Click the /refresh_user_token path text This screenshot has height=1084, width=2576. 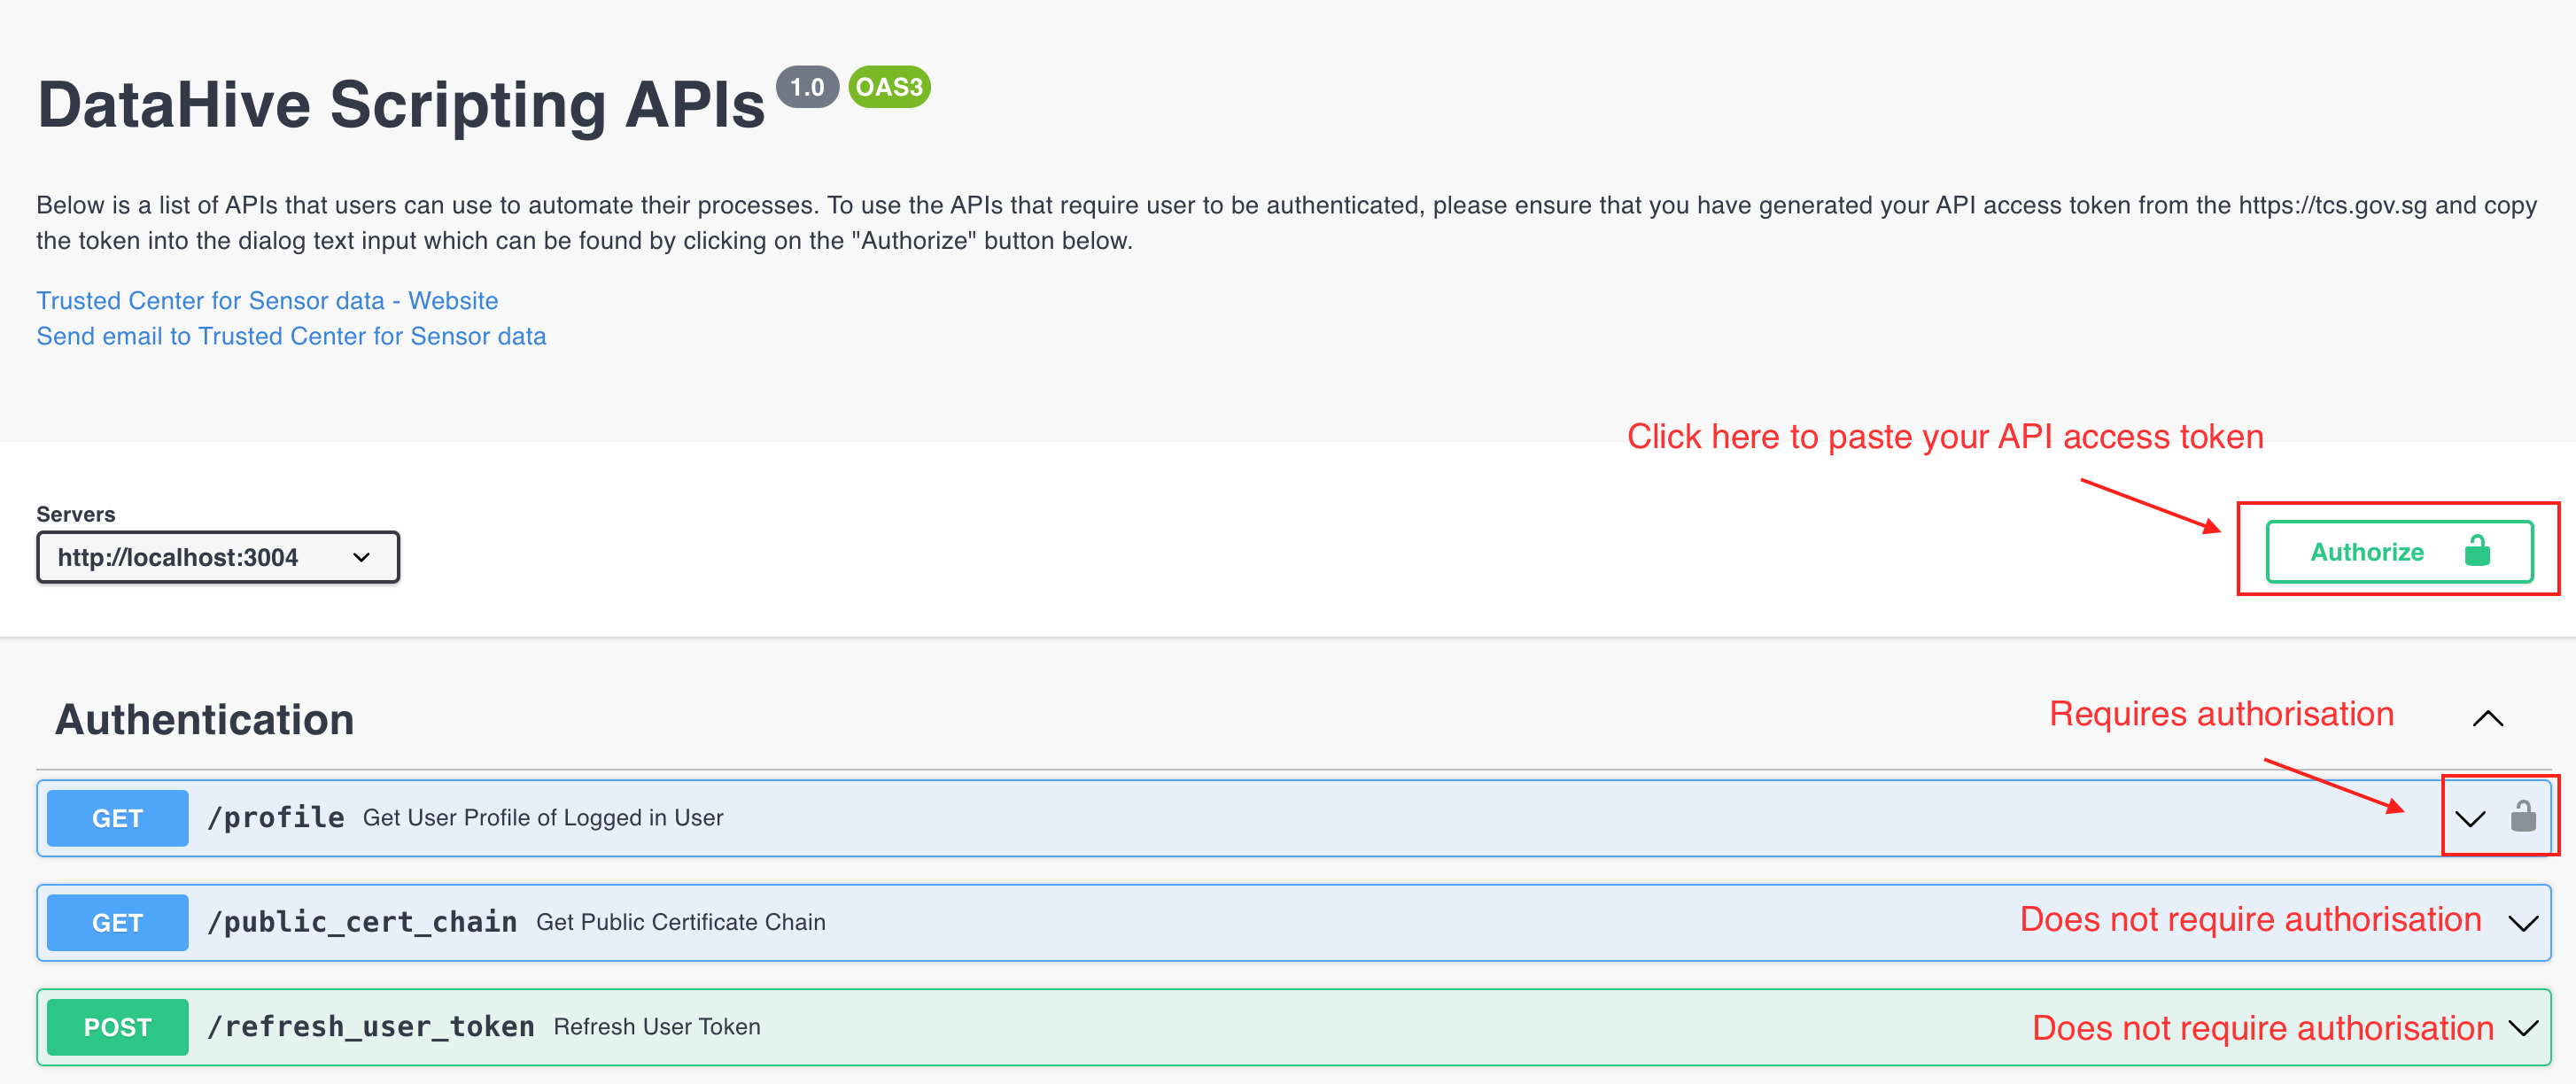(x=371, y=1027)
